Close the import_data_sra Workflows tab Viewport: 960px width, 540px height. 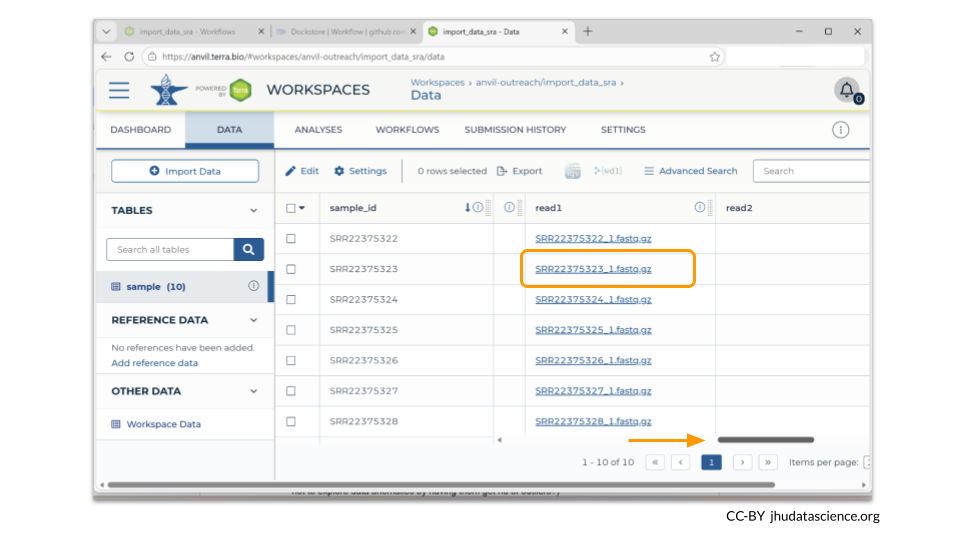(261, 31)
